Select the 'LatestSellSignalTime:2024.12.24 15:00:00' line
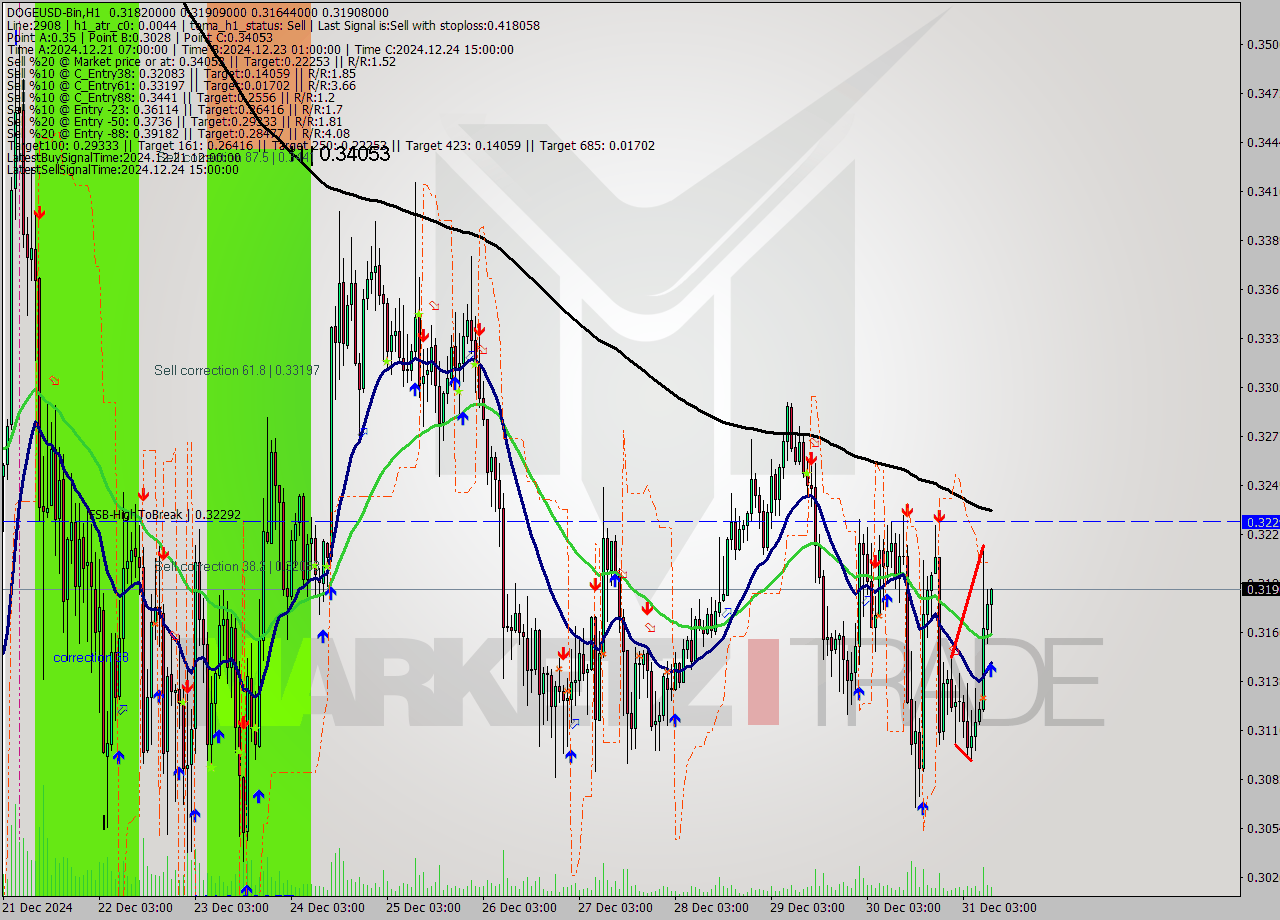Screen dimensions: 1280x920 click(x=122, y=170)
